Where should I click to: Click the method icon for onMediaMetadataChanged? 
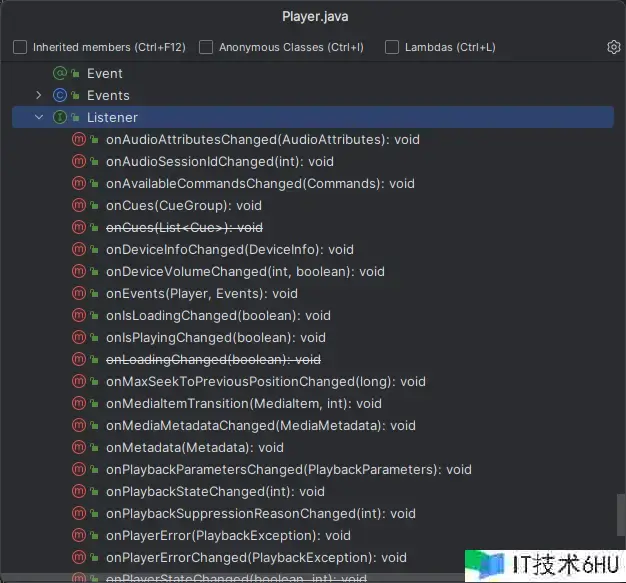pyautogui.click(x=79, y=425)
